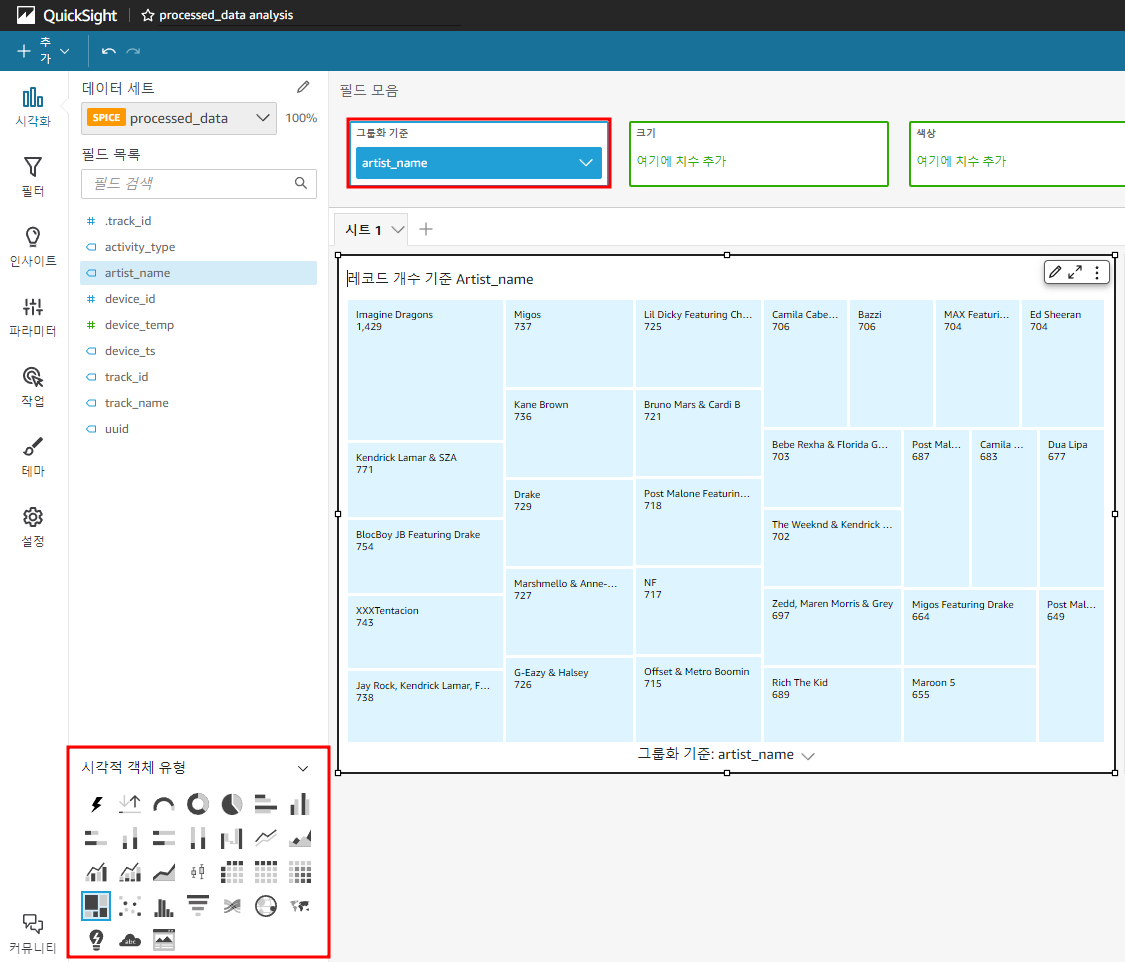Image resolution: width=1125 pixels, height=962 pixels.
Task: Select the AutoGraph lightning visual type
Action: [96, 804]
